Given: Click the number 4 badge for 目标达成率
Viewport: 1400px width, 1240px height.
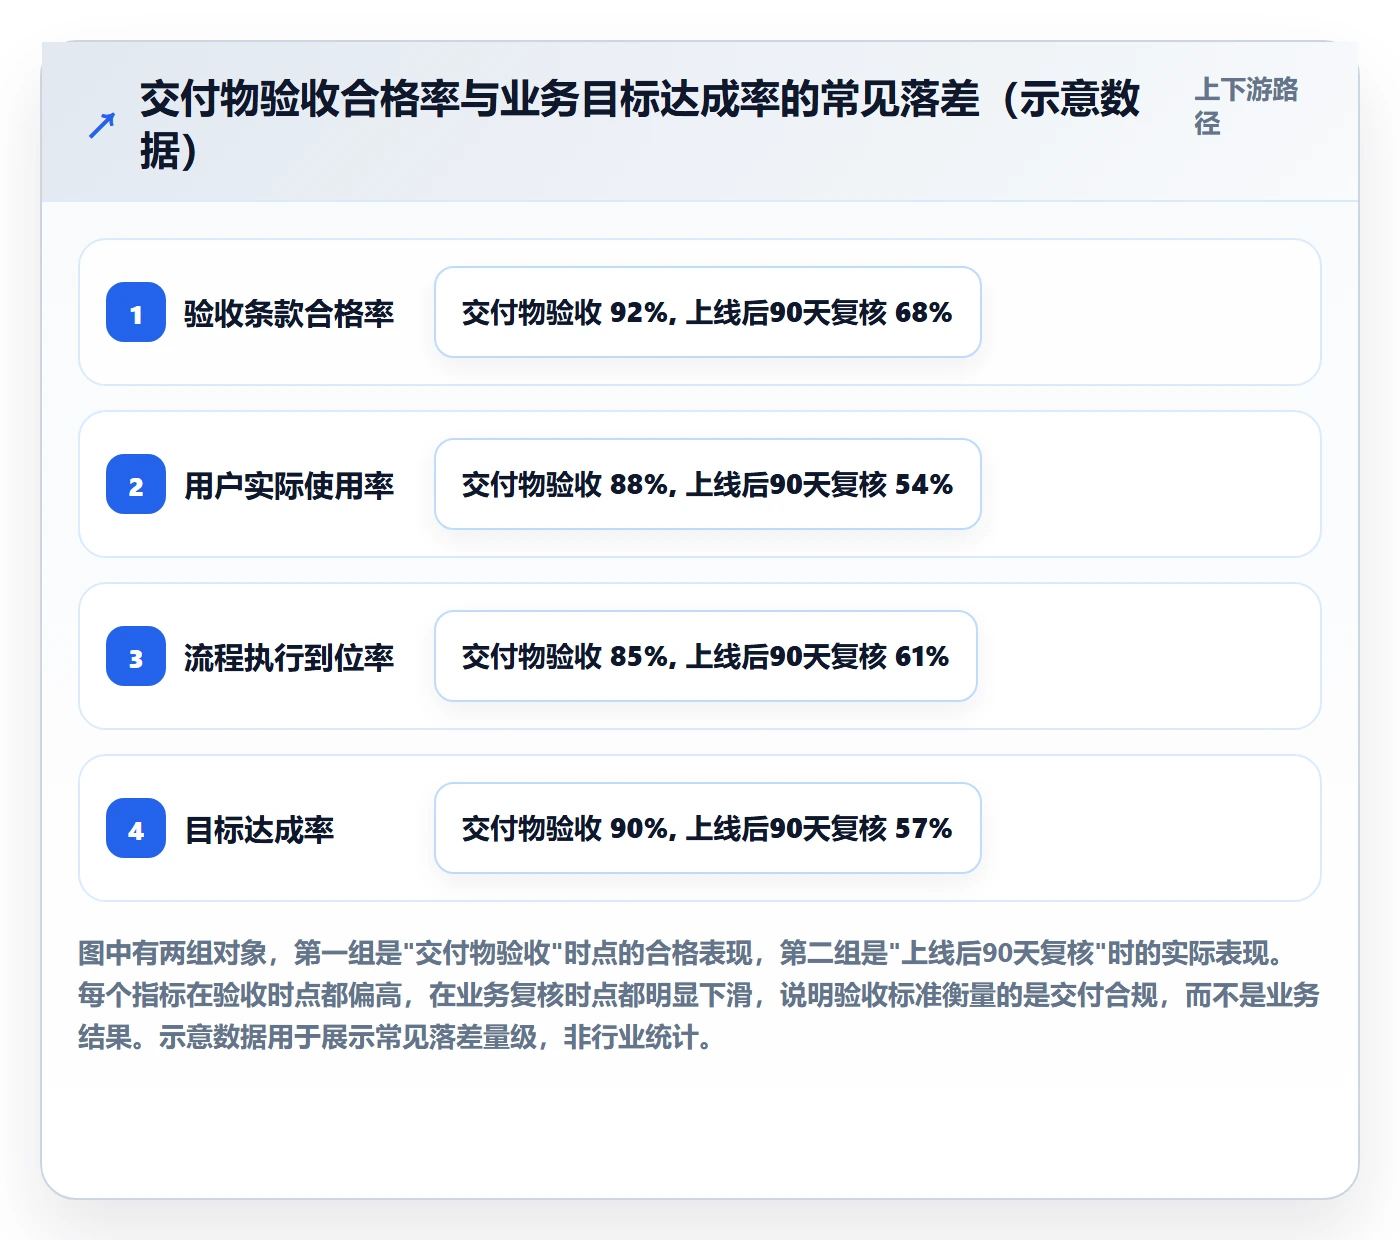Looking at the screenshot, I should click(x=136, y=828).
